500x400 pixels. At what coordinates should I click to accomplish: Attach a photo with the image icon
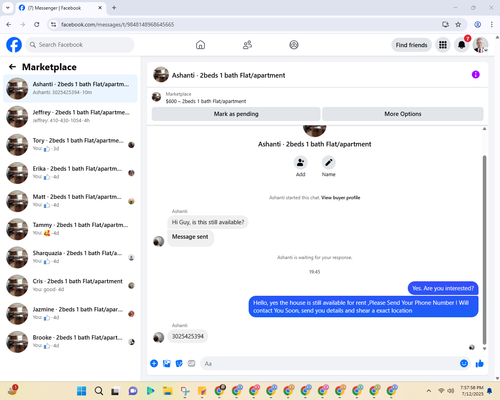tap(167, 363)
